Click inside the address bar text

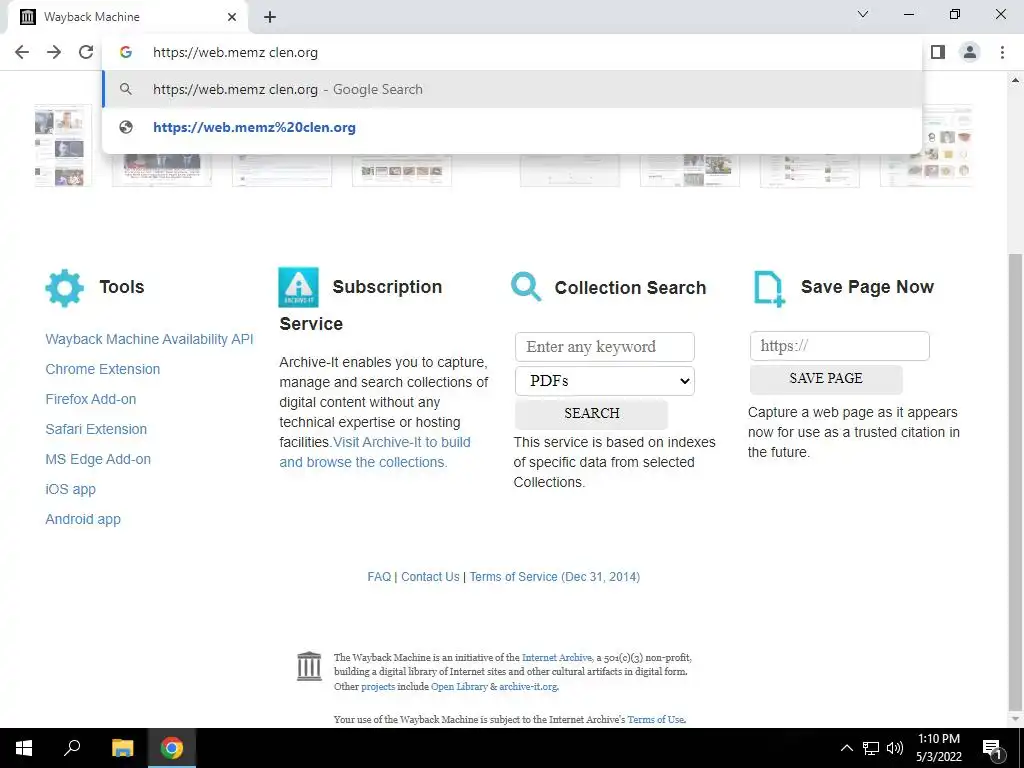click(235, 52)
